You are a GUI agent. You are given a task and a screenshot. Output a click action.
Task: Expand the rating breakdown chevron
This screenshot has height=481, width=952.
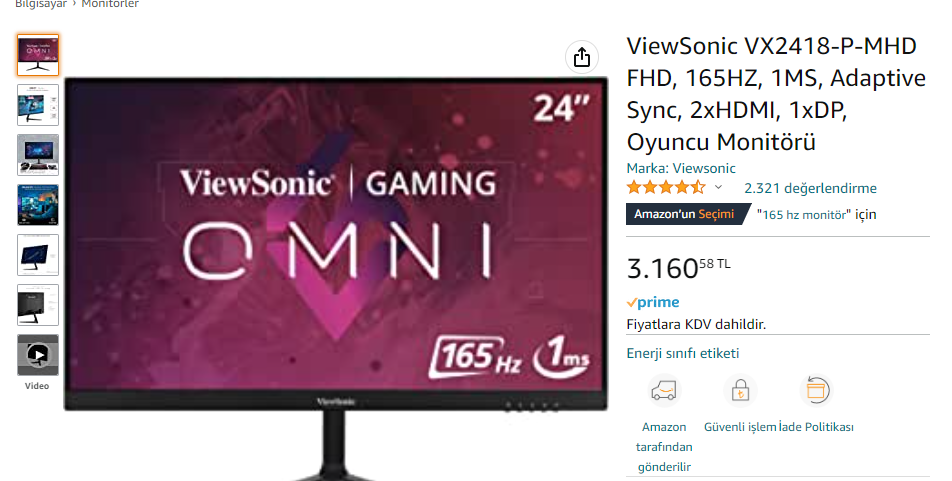(x=718, y=188)
